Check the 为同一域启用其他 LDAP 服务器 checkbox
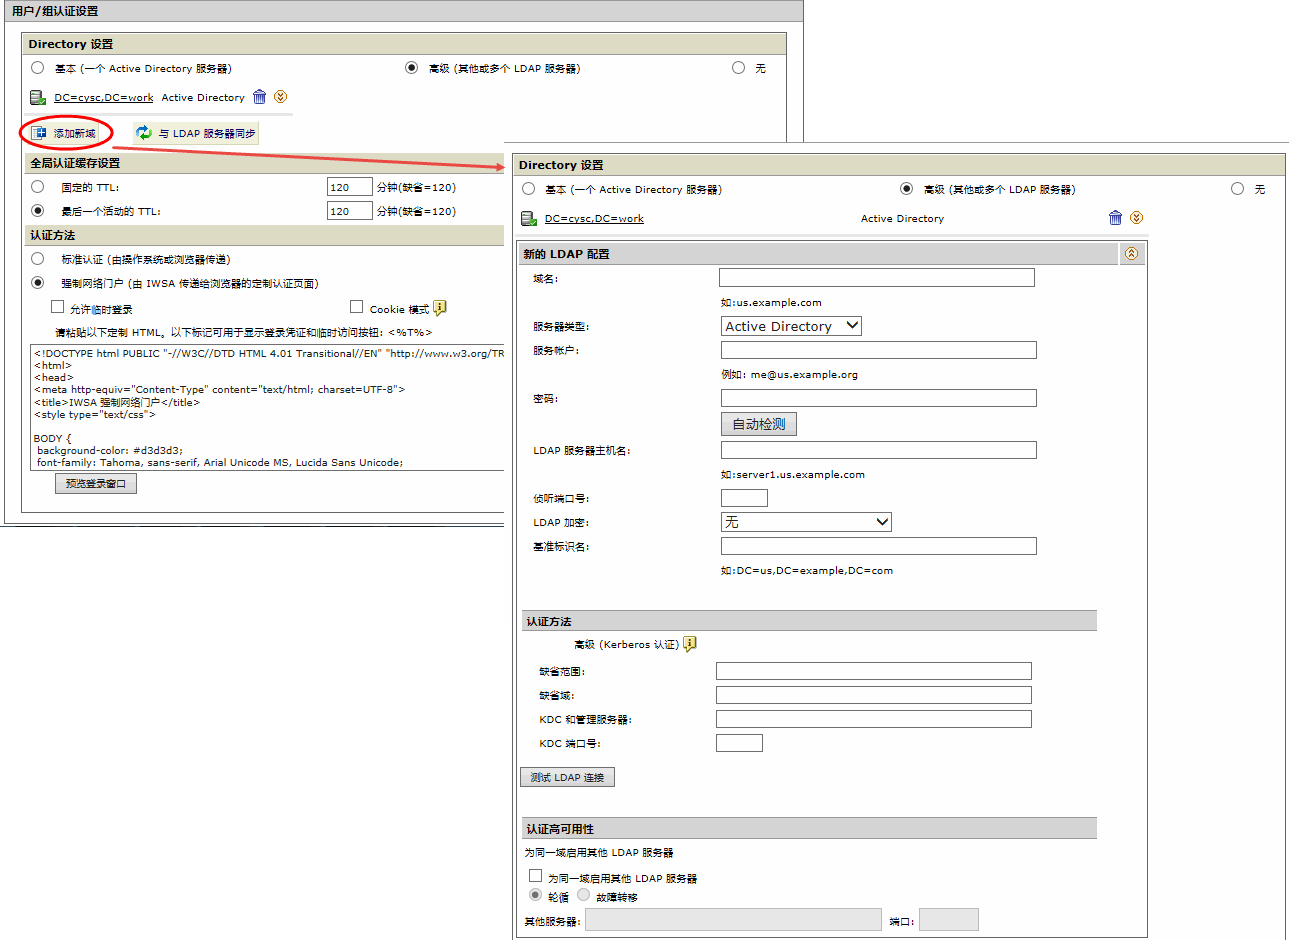This screenshot has width=1293, height=940. [x=536, y=876]
